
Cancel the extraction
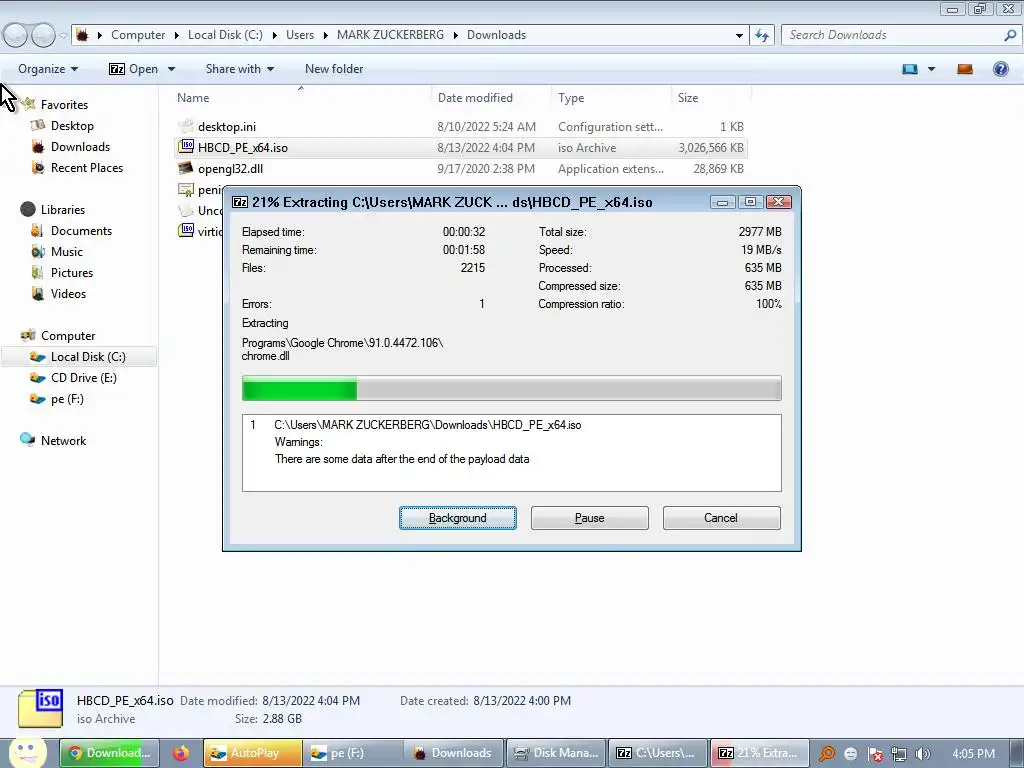tap(722, 518)
